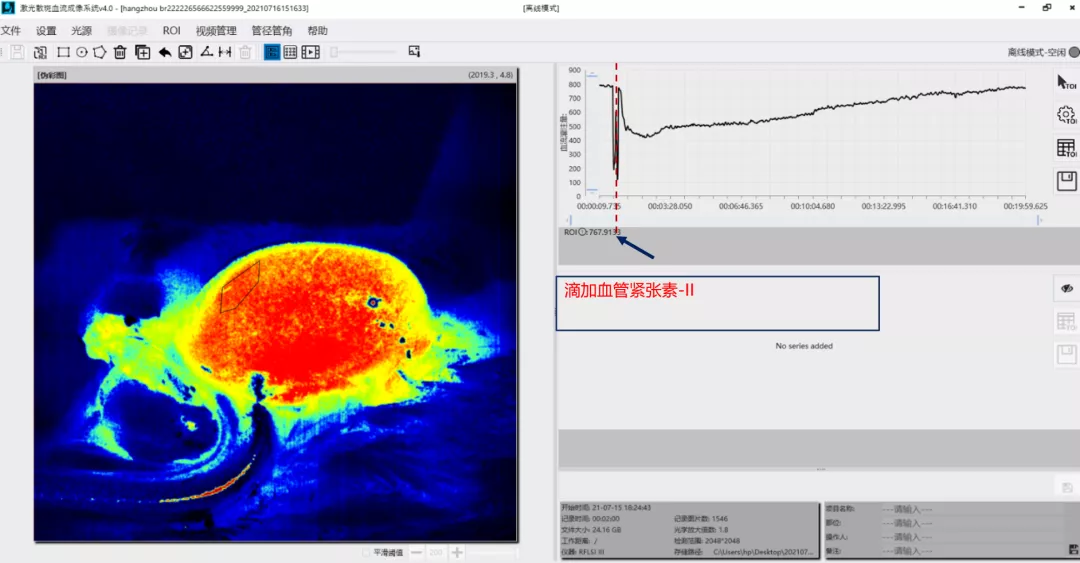Image resolution: width=1080 pixels, height=563 pixels.
Task: Open the 管径管角 menu
Action: point(271,31)
